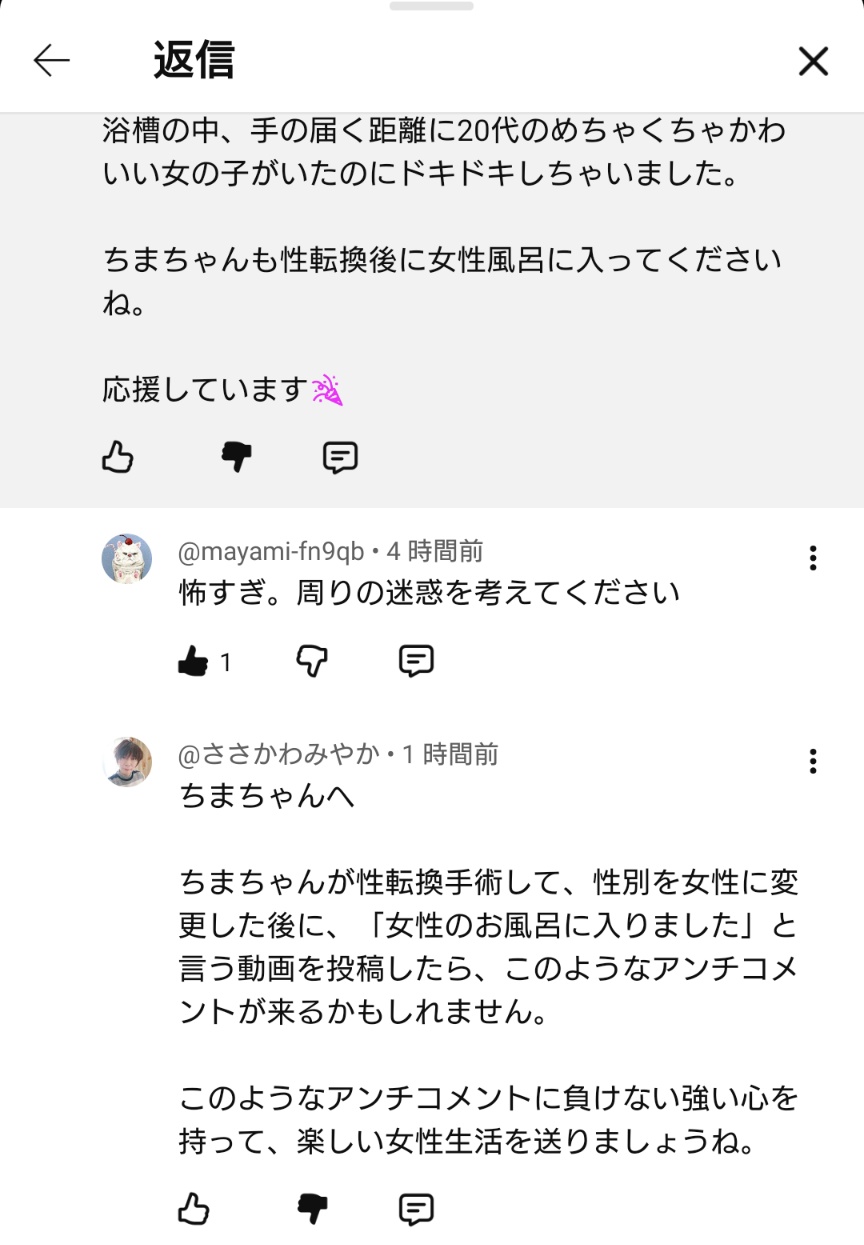
Task: Open @mayami-fn9qb profile avatar
Action: [127, 558]
